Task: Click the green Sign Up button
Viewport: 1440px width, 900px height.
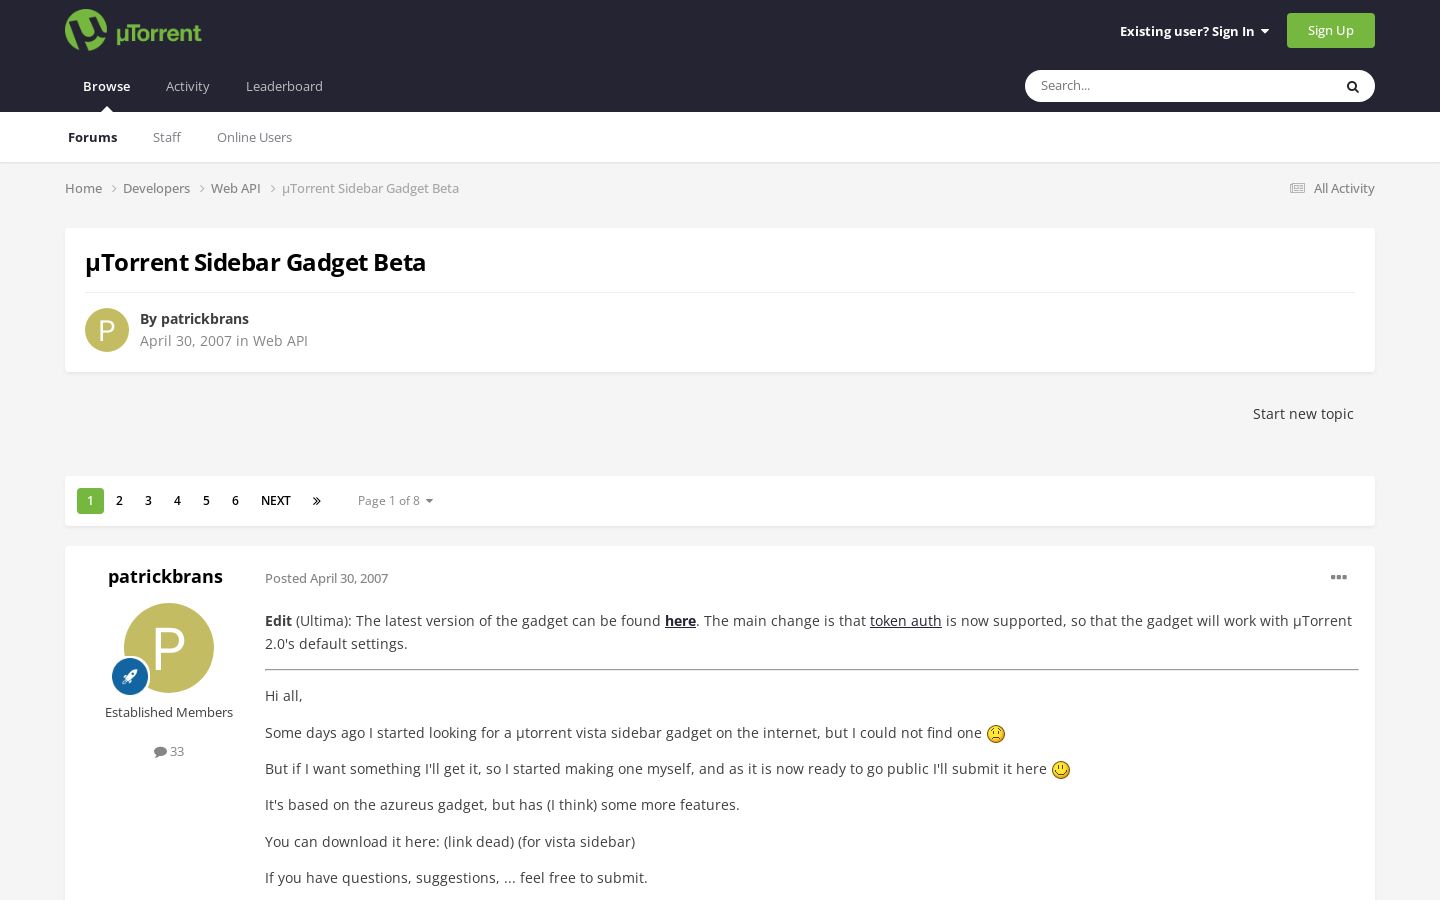Action: point(1330,30)
